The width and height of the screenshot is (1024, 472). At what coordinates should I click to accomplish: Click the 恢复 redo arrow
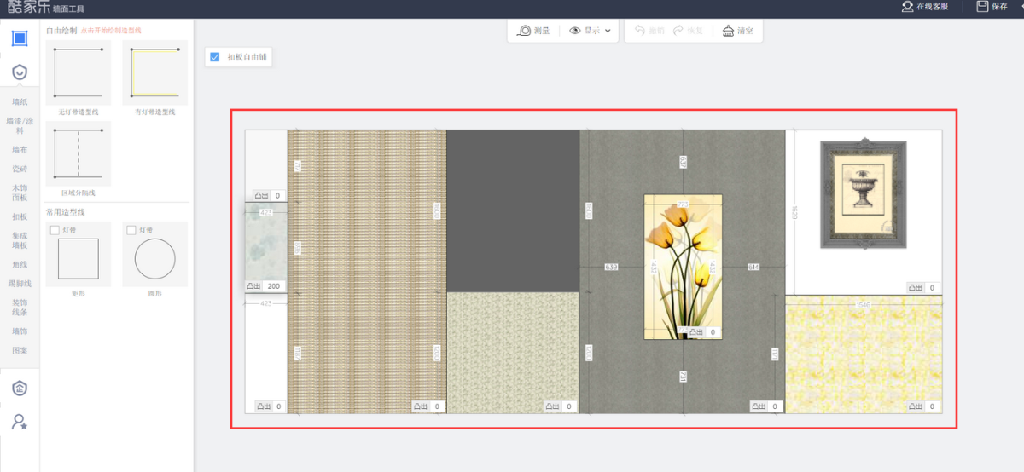click(x=678, y=31)
